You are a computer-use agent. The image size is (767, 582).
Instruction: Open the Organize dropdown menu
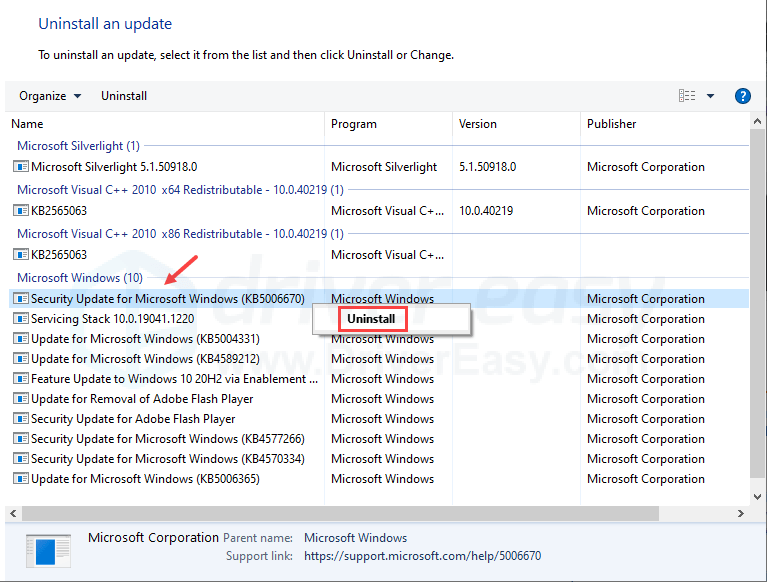tap(50, 96)
